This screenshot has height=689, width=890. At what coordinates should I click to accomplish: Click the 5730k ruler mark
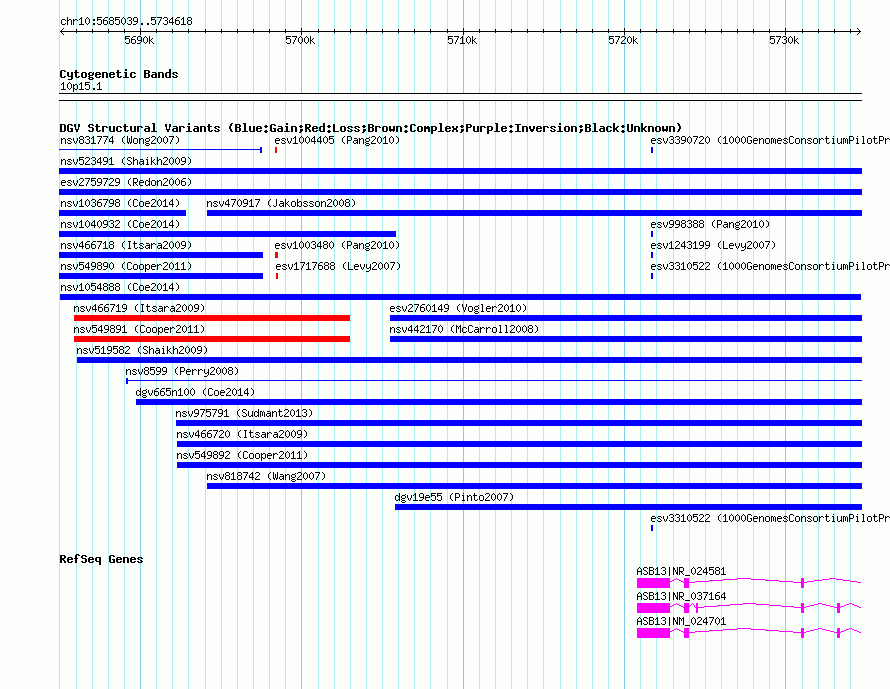[x=784, y=40]
